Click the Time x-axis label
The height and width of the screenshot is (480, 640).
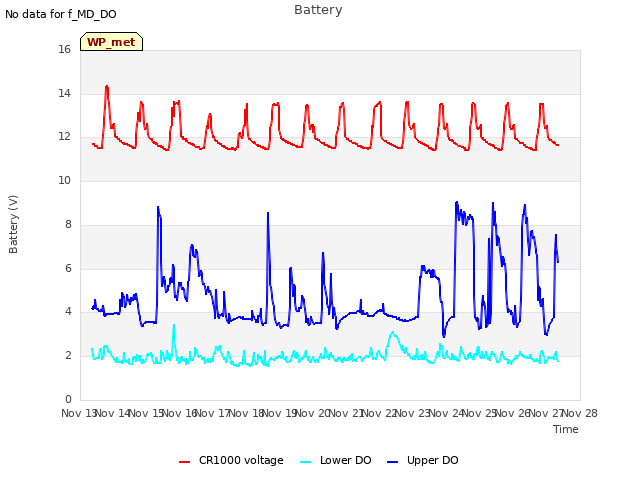pyautogui.click(x=565, y=429)
